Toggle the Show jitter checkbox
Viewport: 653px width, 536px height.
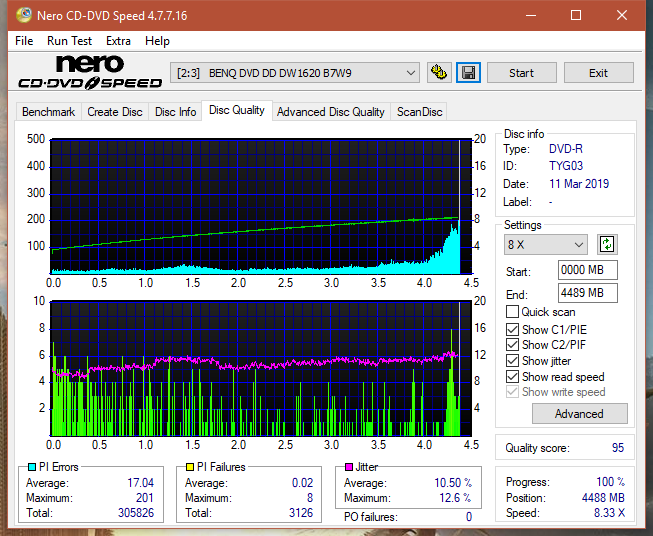(512, 360)
